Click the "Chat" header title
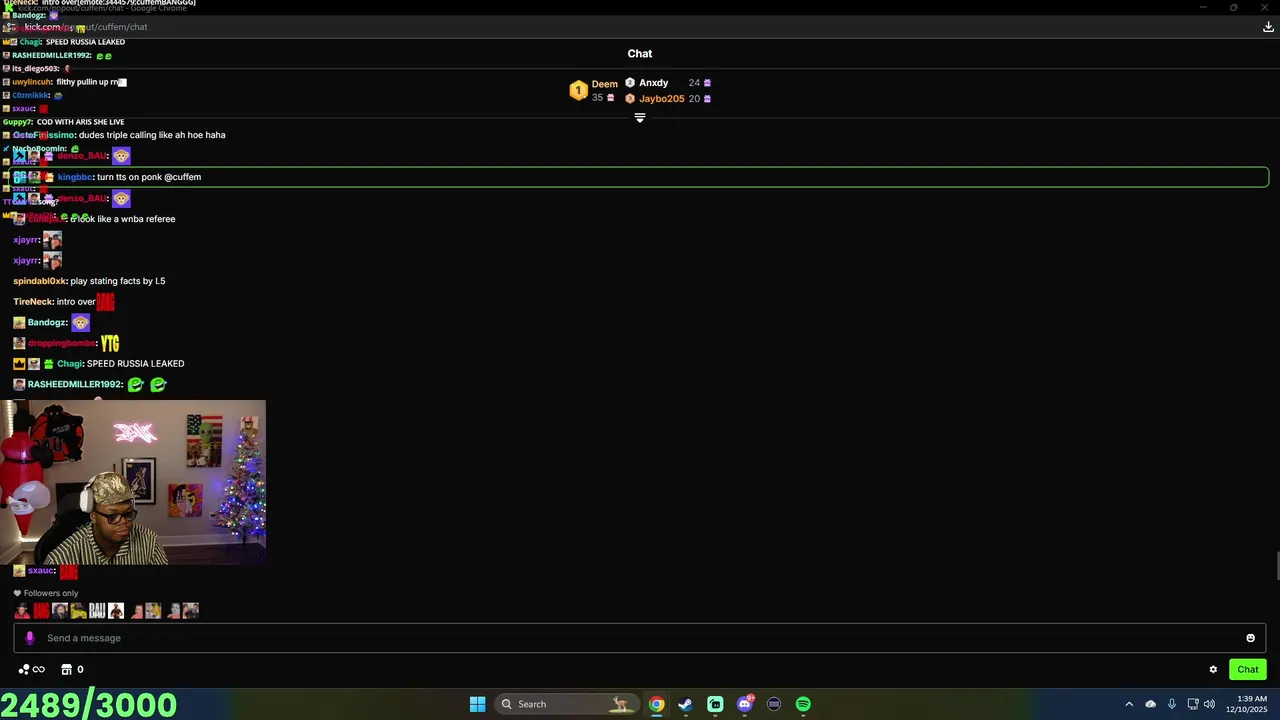The height and width of the screenshot is (720, 1280). click(640, 54)
